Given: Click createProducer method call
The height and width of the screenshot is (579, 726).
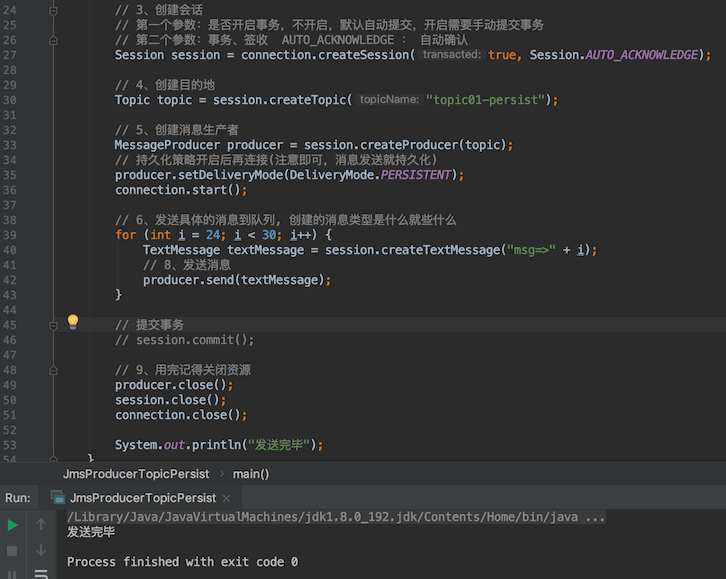Looking at the screenshot, I should pos(409,145).
